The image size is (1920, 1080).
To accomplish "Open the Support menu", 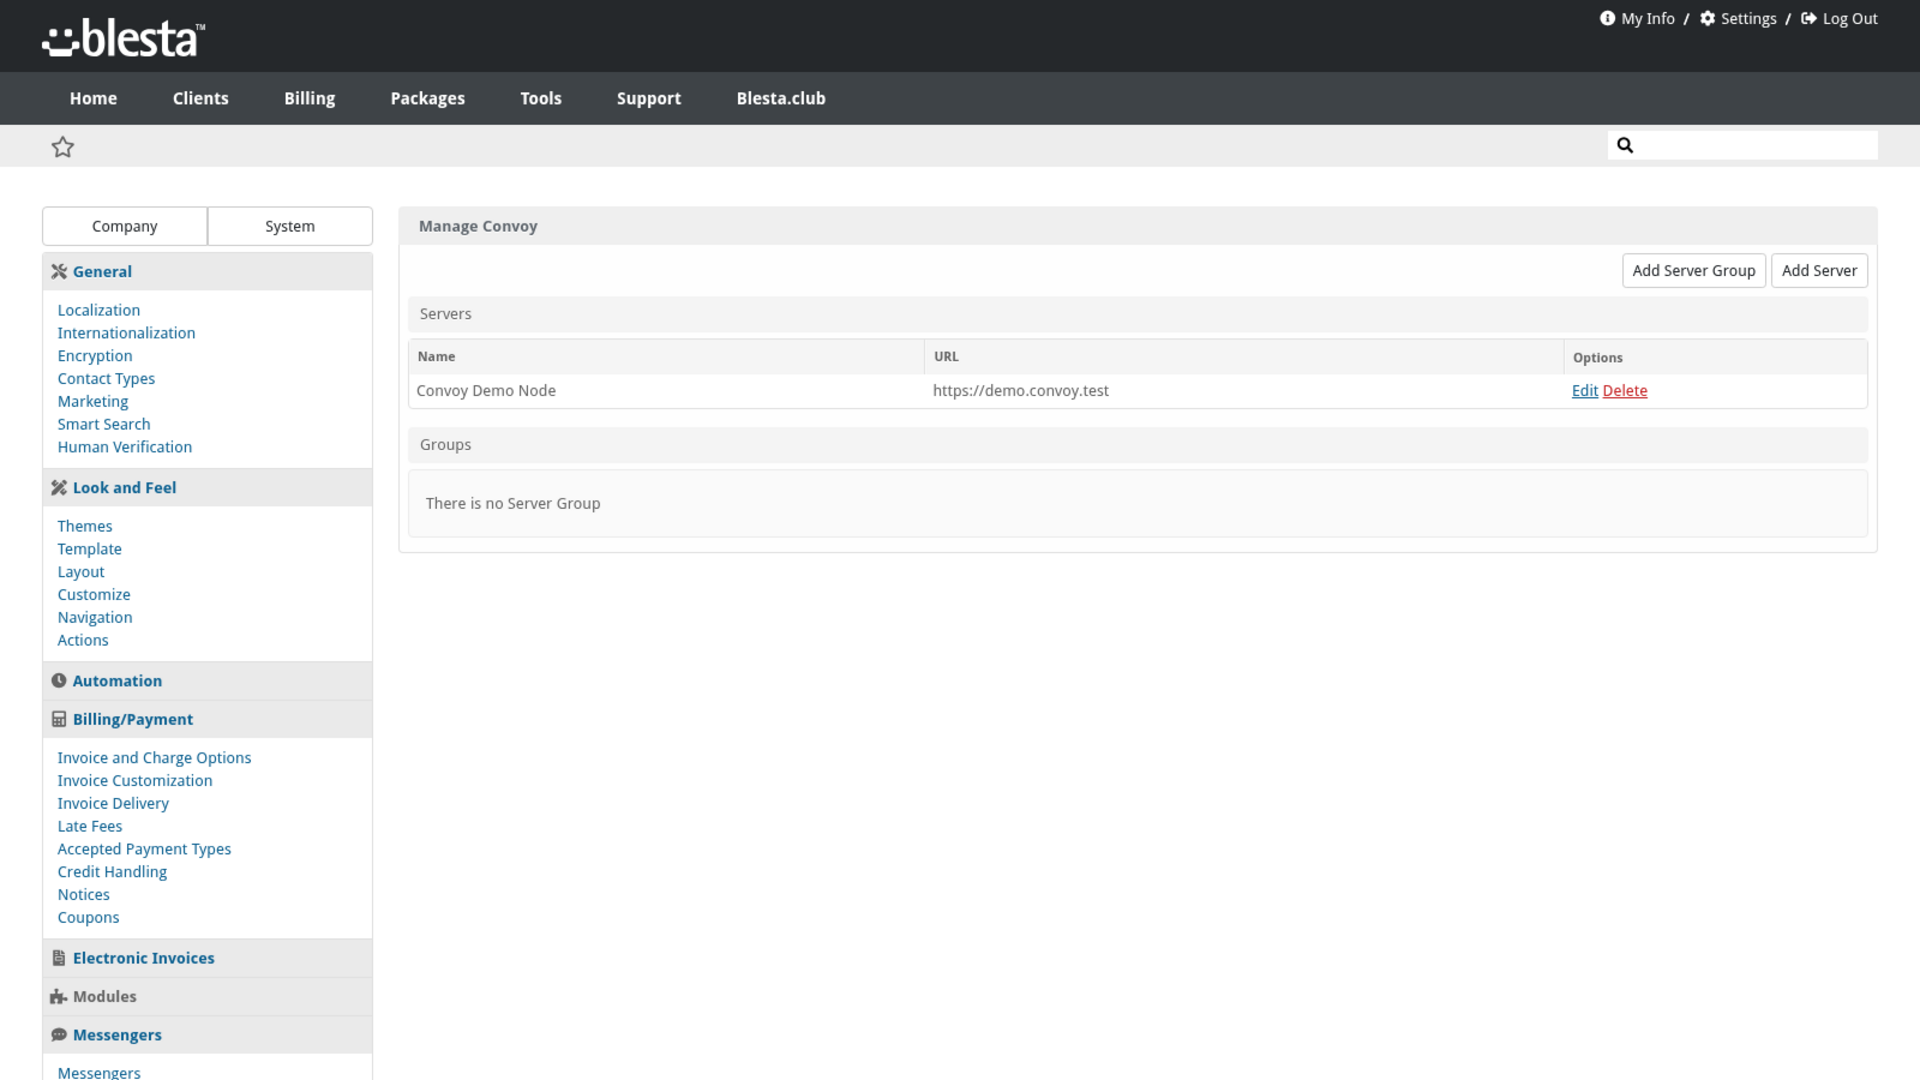I will point(649,98).
